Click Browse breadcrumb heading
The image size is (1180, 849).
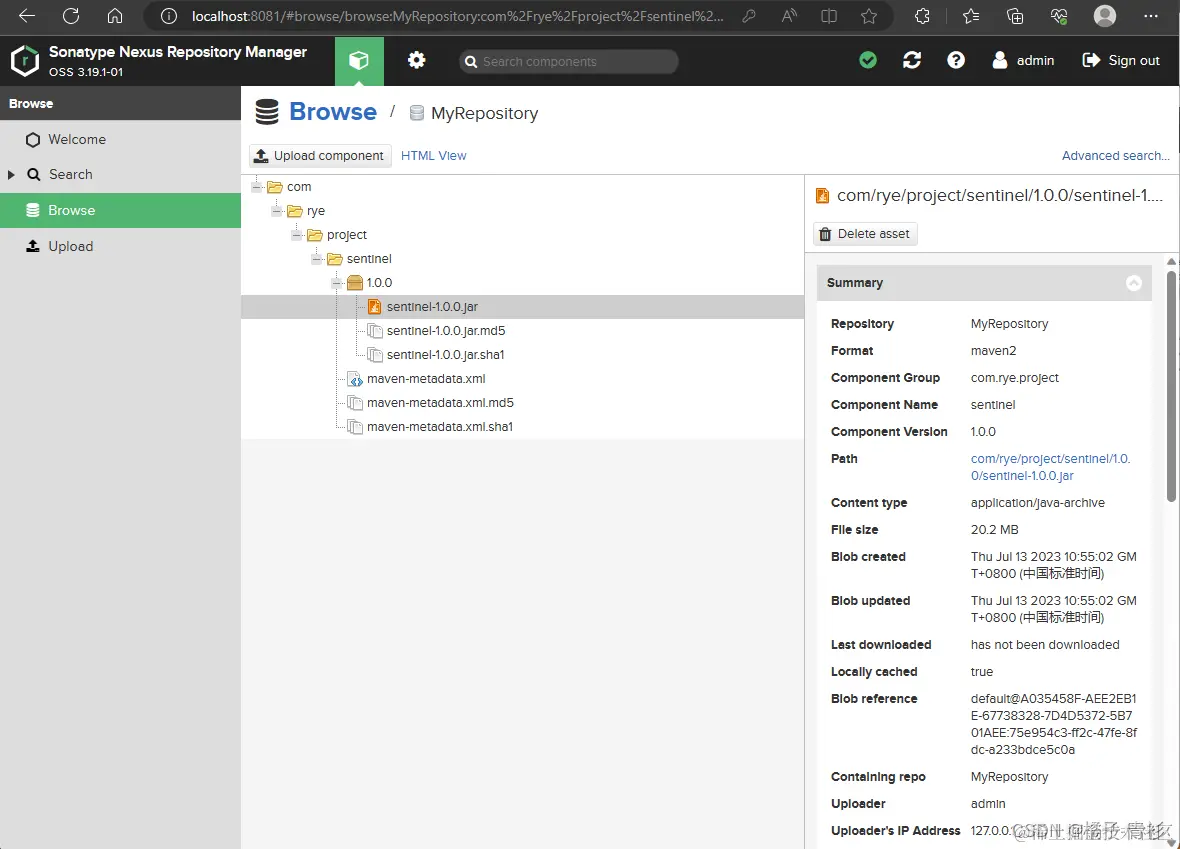pyautogui.click(x=333, y=112)
